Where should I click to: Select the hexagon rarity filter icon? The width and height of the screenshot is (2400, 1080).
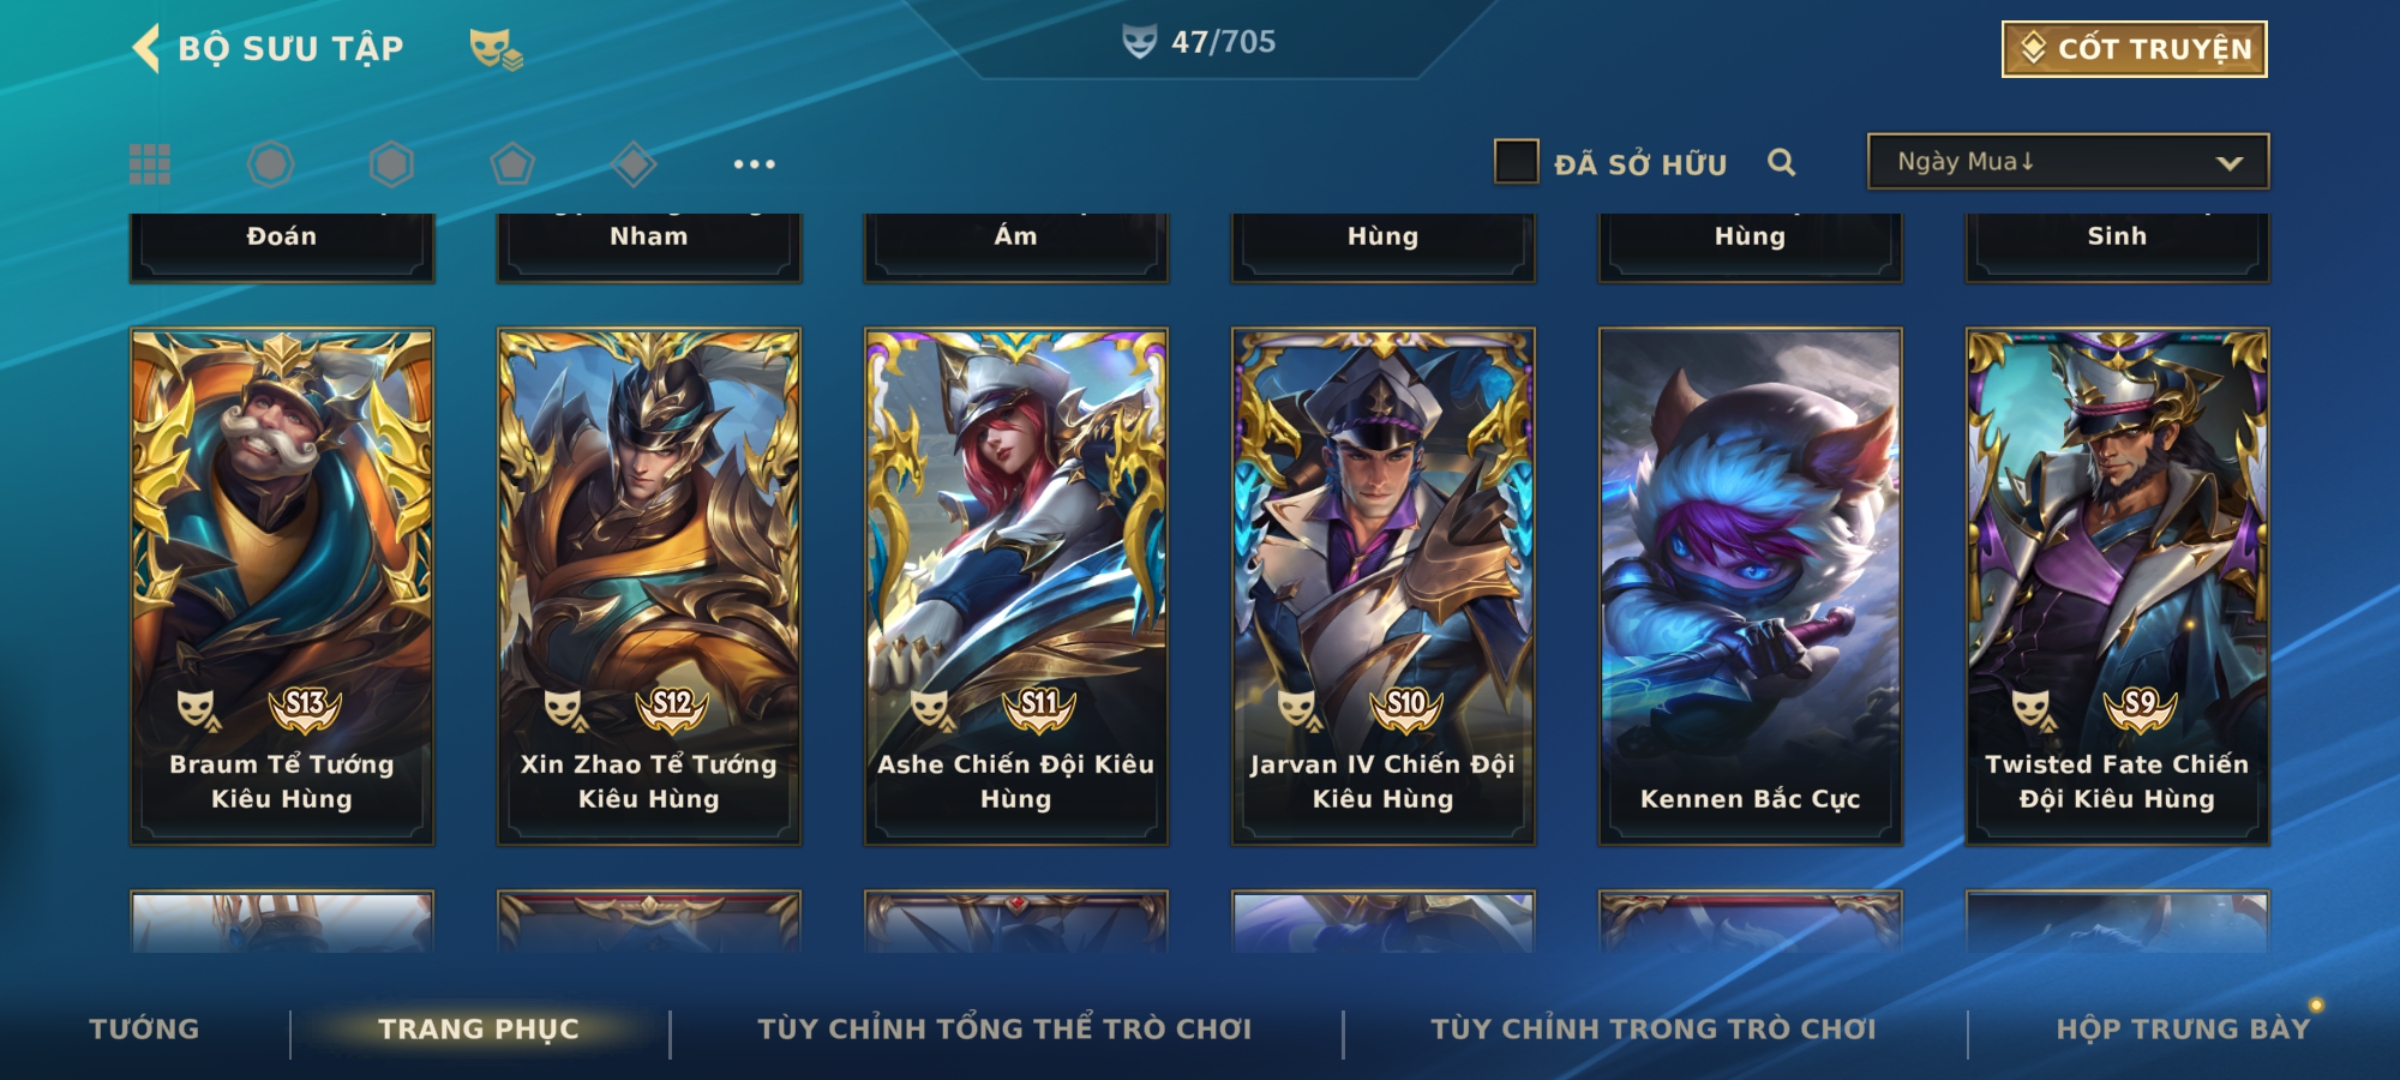point(391,164)
